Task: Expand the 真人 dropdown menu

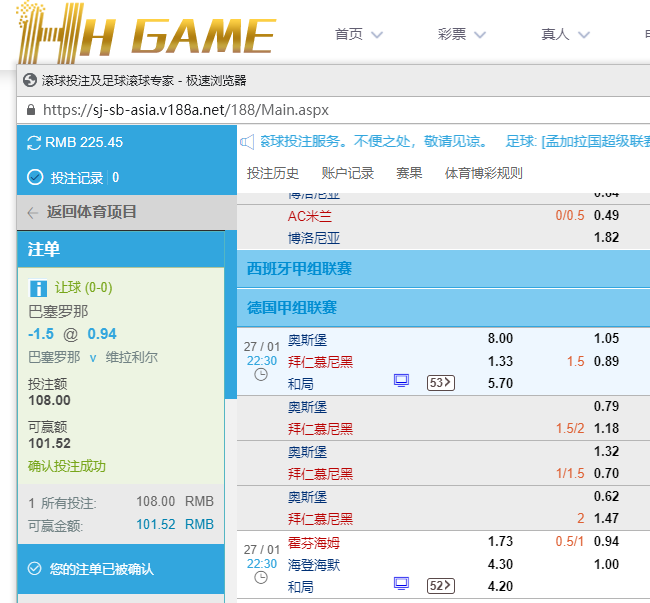Action: 584,35
